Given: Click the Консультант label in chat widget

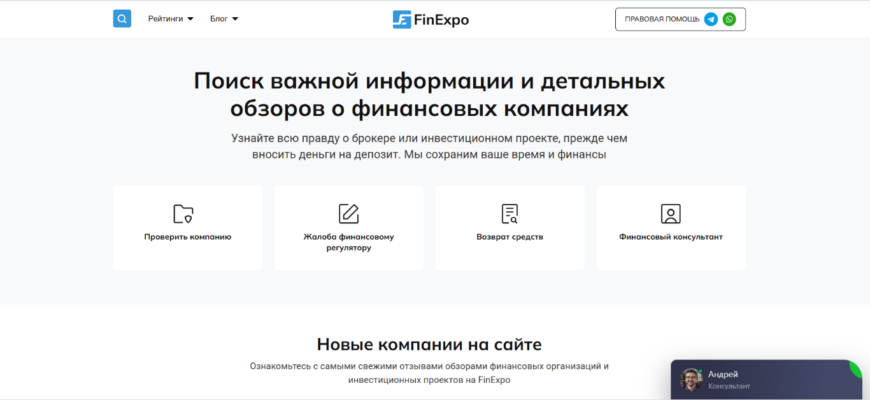Looking at the screenshot, I should [729, 386].
